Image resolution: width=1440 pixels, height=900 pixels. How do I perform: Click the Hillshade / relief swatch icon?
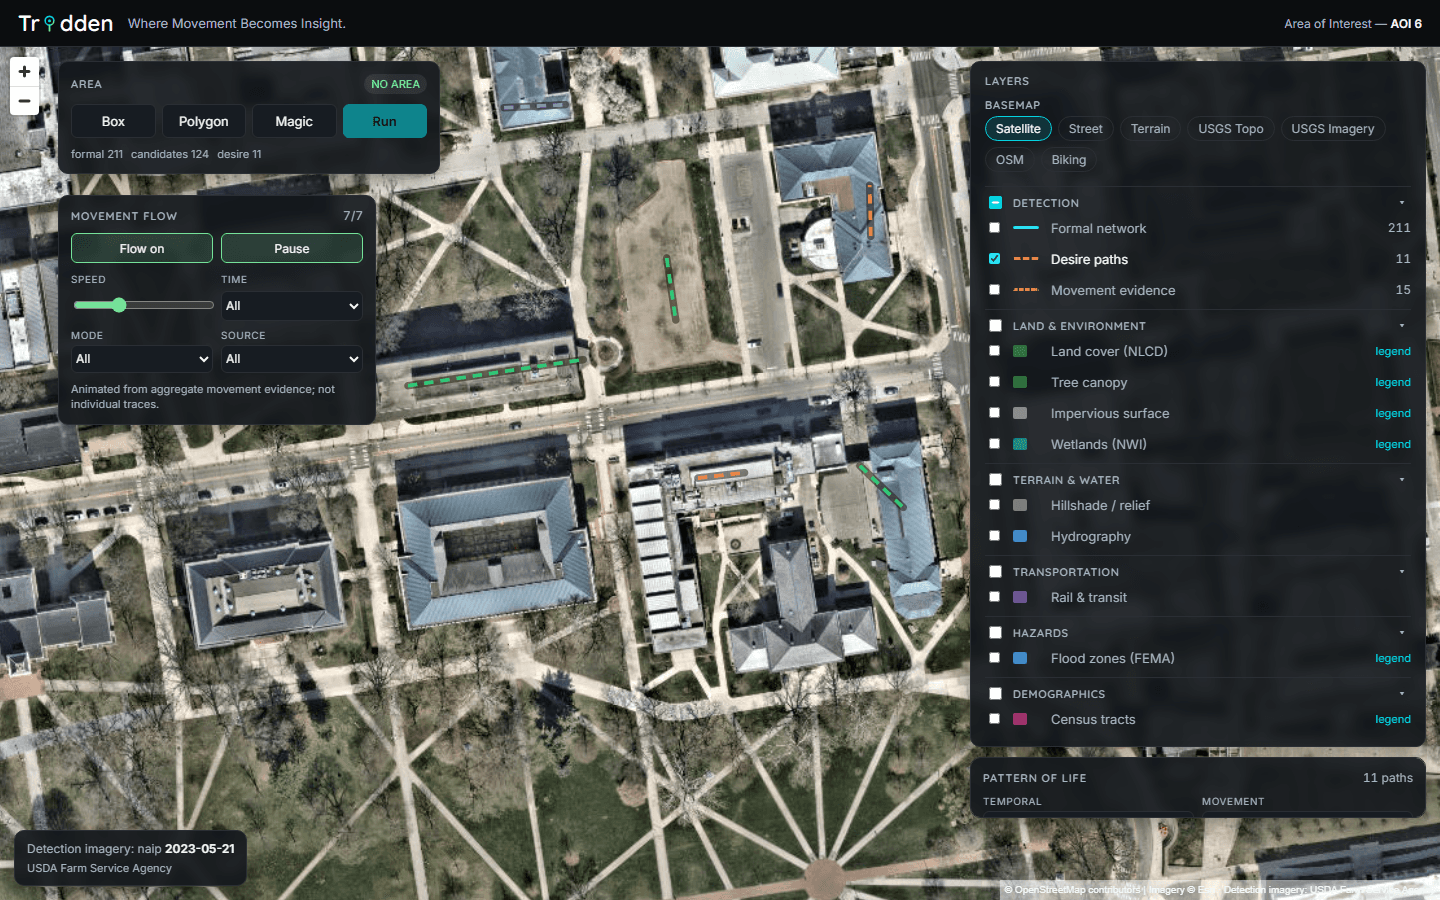[x=1020, y=505]
